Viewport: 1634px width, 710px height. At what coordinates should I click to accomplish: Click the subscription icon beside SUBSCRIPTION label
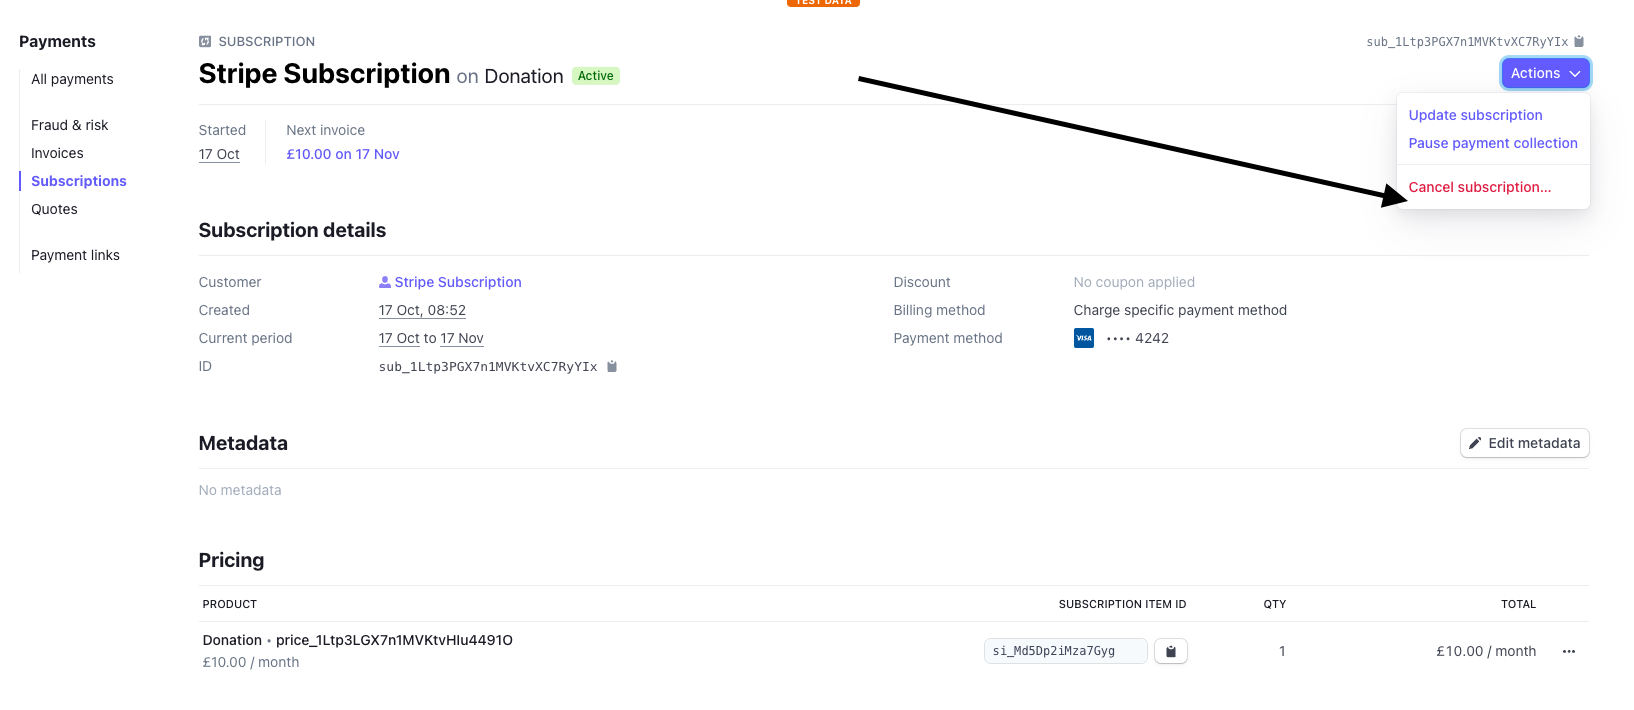[x=205, y=42]
